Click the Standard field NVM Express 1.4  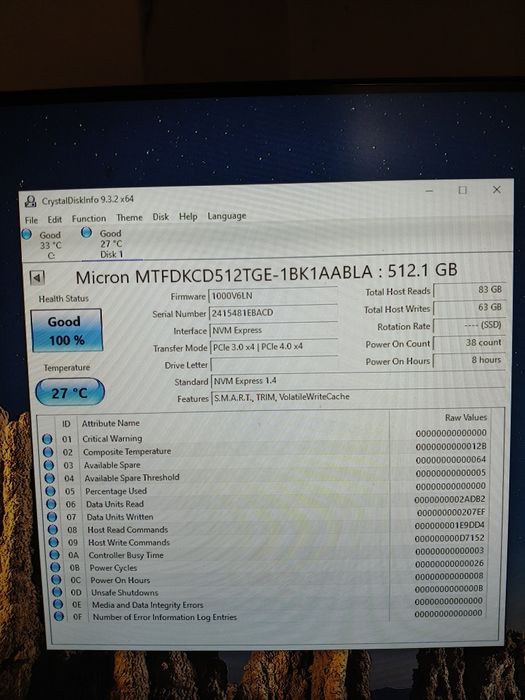[358, 380]
